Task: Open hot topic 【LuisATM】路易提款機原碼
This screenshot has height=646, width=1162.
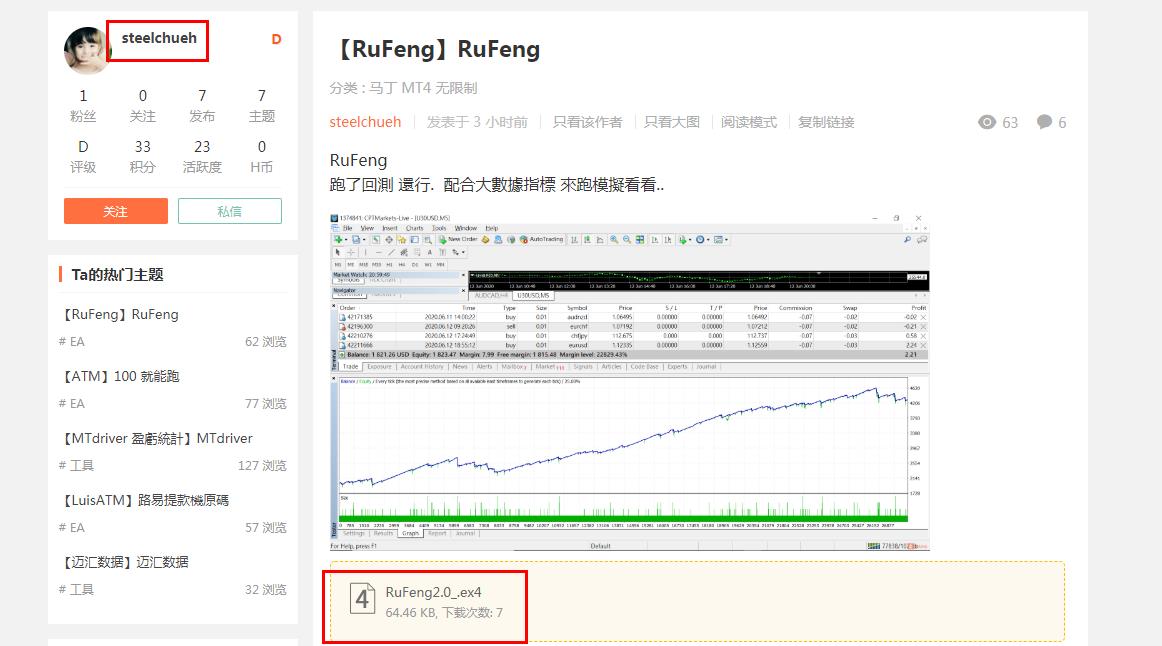Action: coord(146,500)
